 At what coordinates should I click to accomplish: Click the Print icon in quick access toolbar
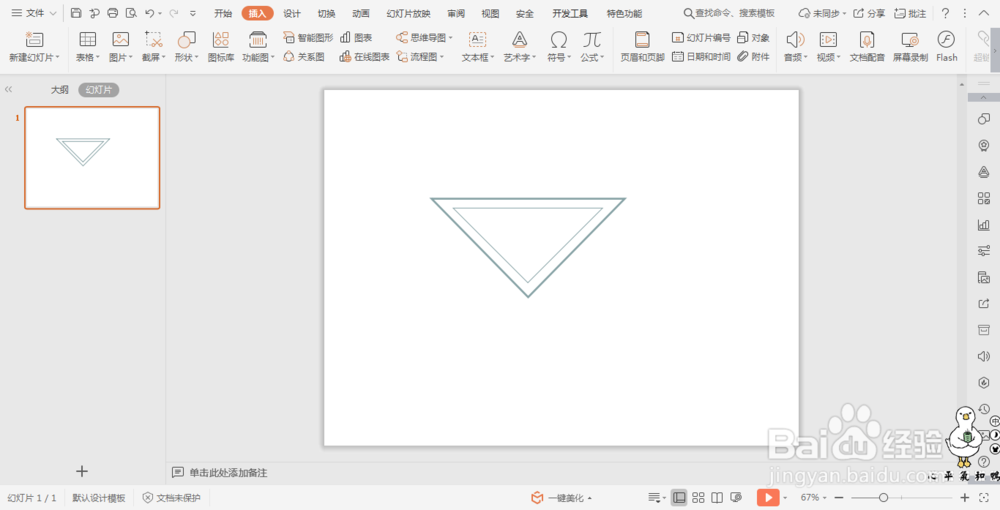click(113, 13)
